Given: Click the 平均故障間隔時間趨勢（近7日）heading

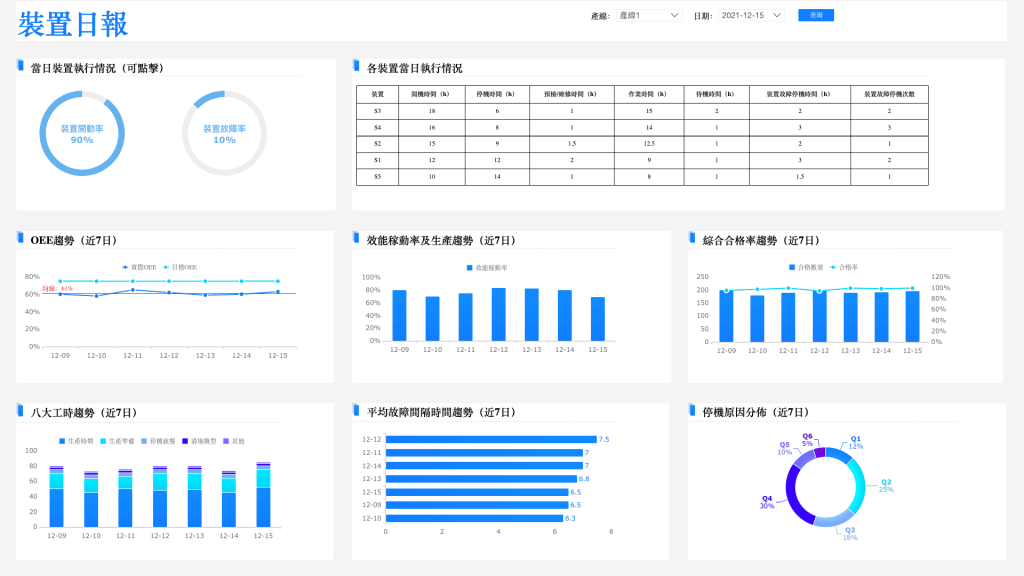Looking at the screenshot, I should coord(441,412).
